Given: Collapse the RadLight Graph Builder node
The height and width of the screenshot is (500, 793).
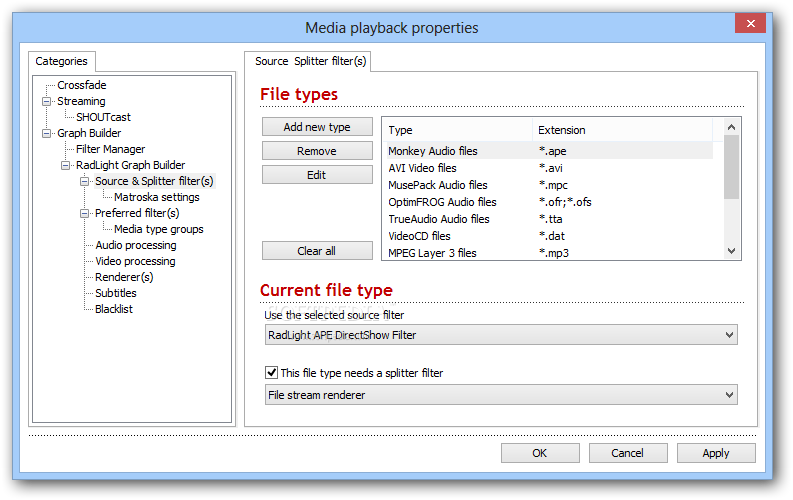Looking at the screenshot, I should 65,165.
